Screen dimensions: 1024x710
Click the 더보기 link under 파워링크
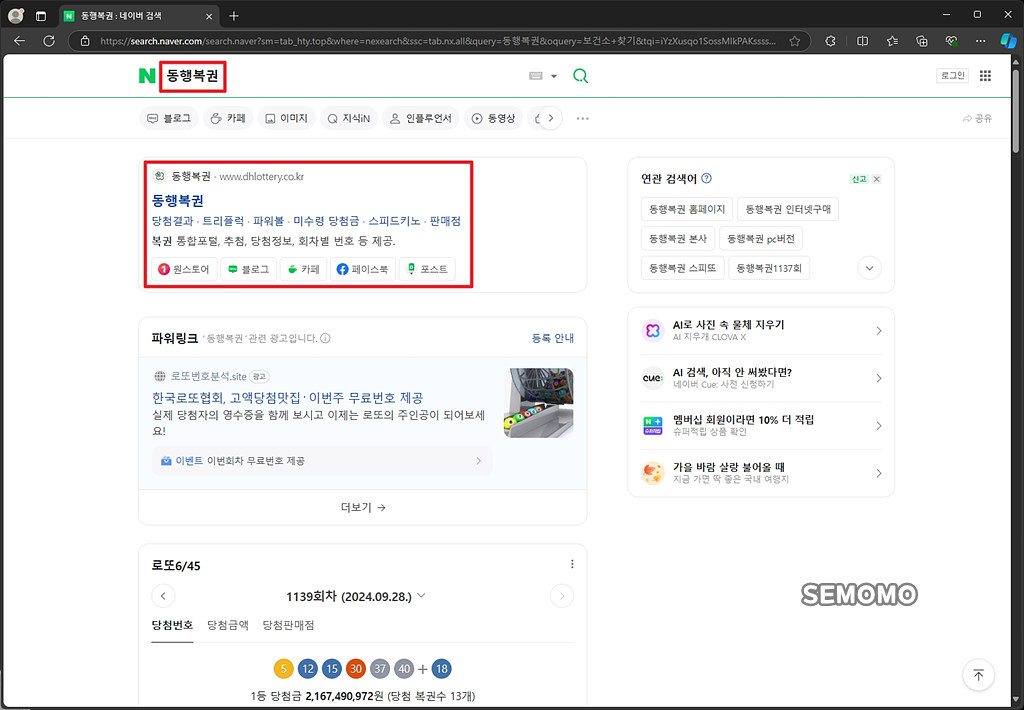pyautogui.click(x=363, y=508)
